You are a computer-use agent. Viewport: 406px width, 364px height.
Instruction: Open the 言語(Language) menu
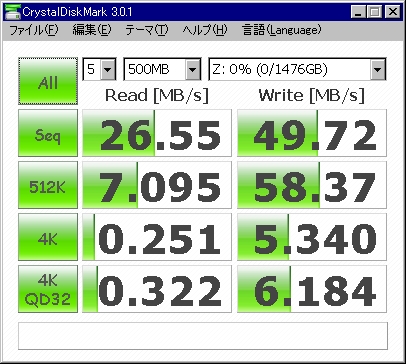(x=282, y=30)
